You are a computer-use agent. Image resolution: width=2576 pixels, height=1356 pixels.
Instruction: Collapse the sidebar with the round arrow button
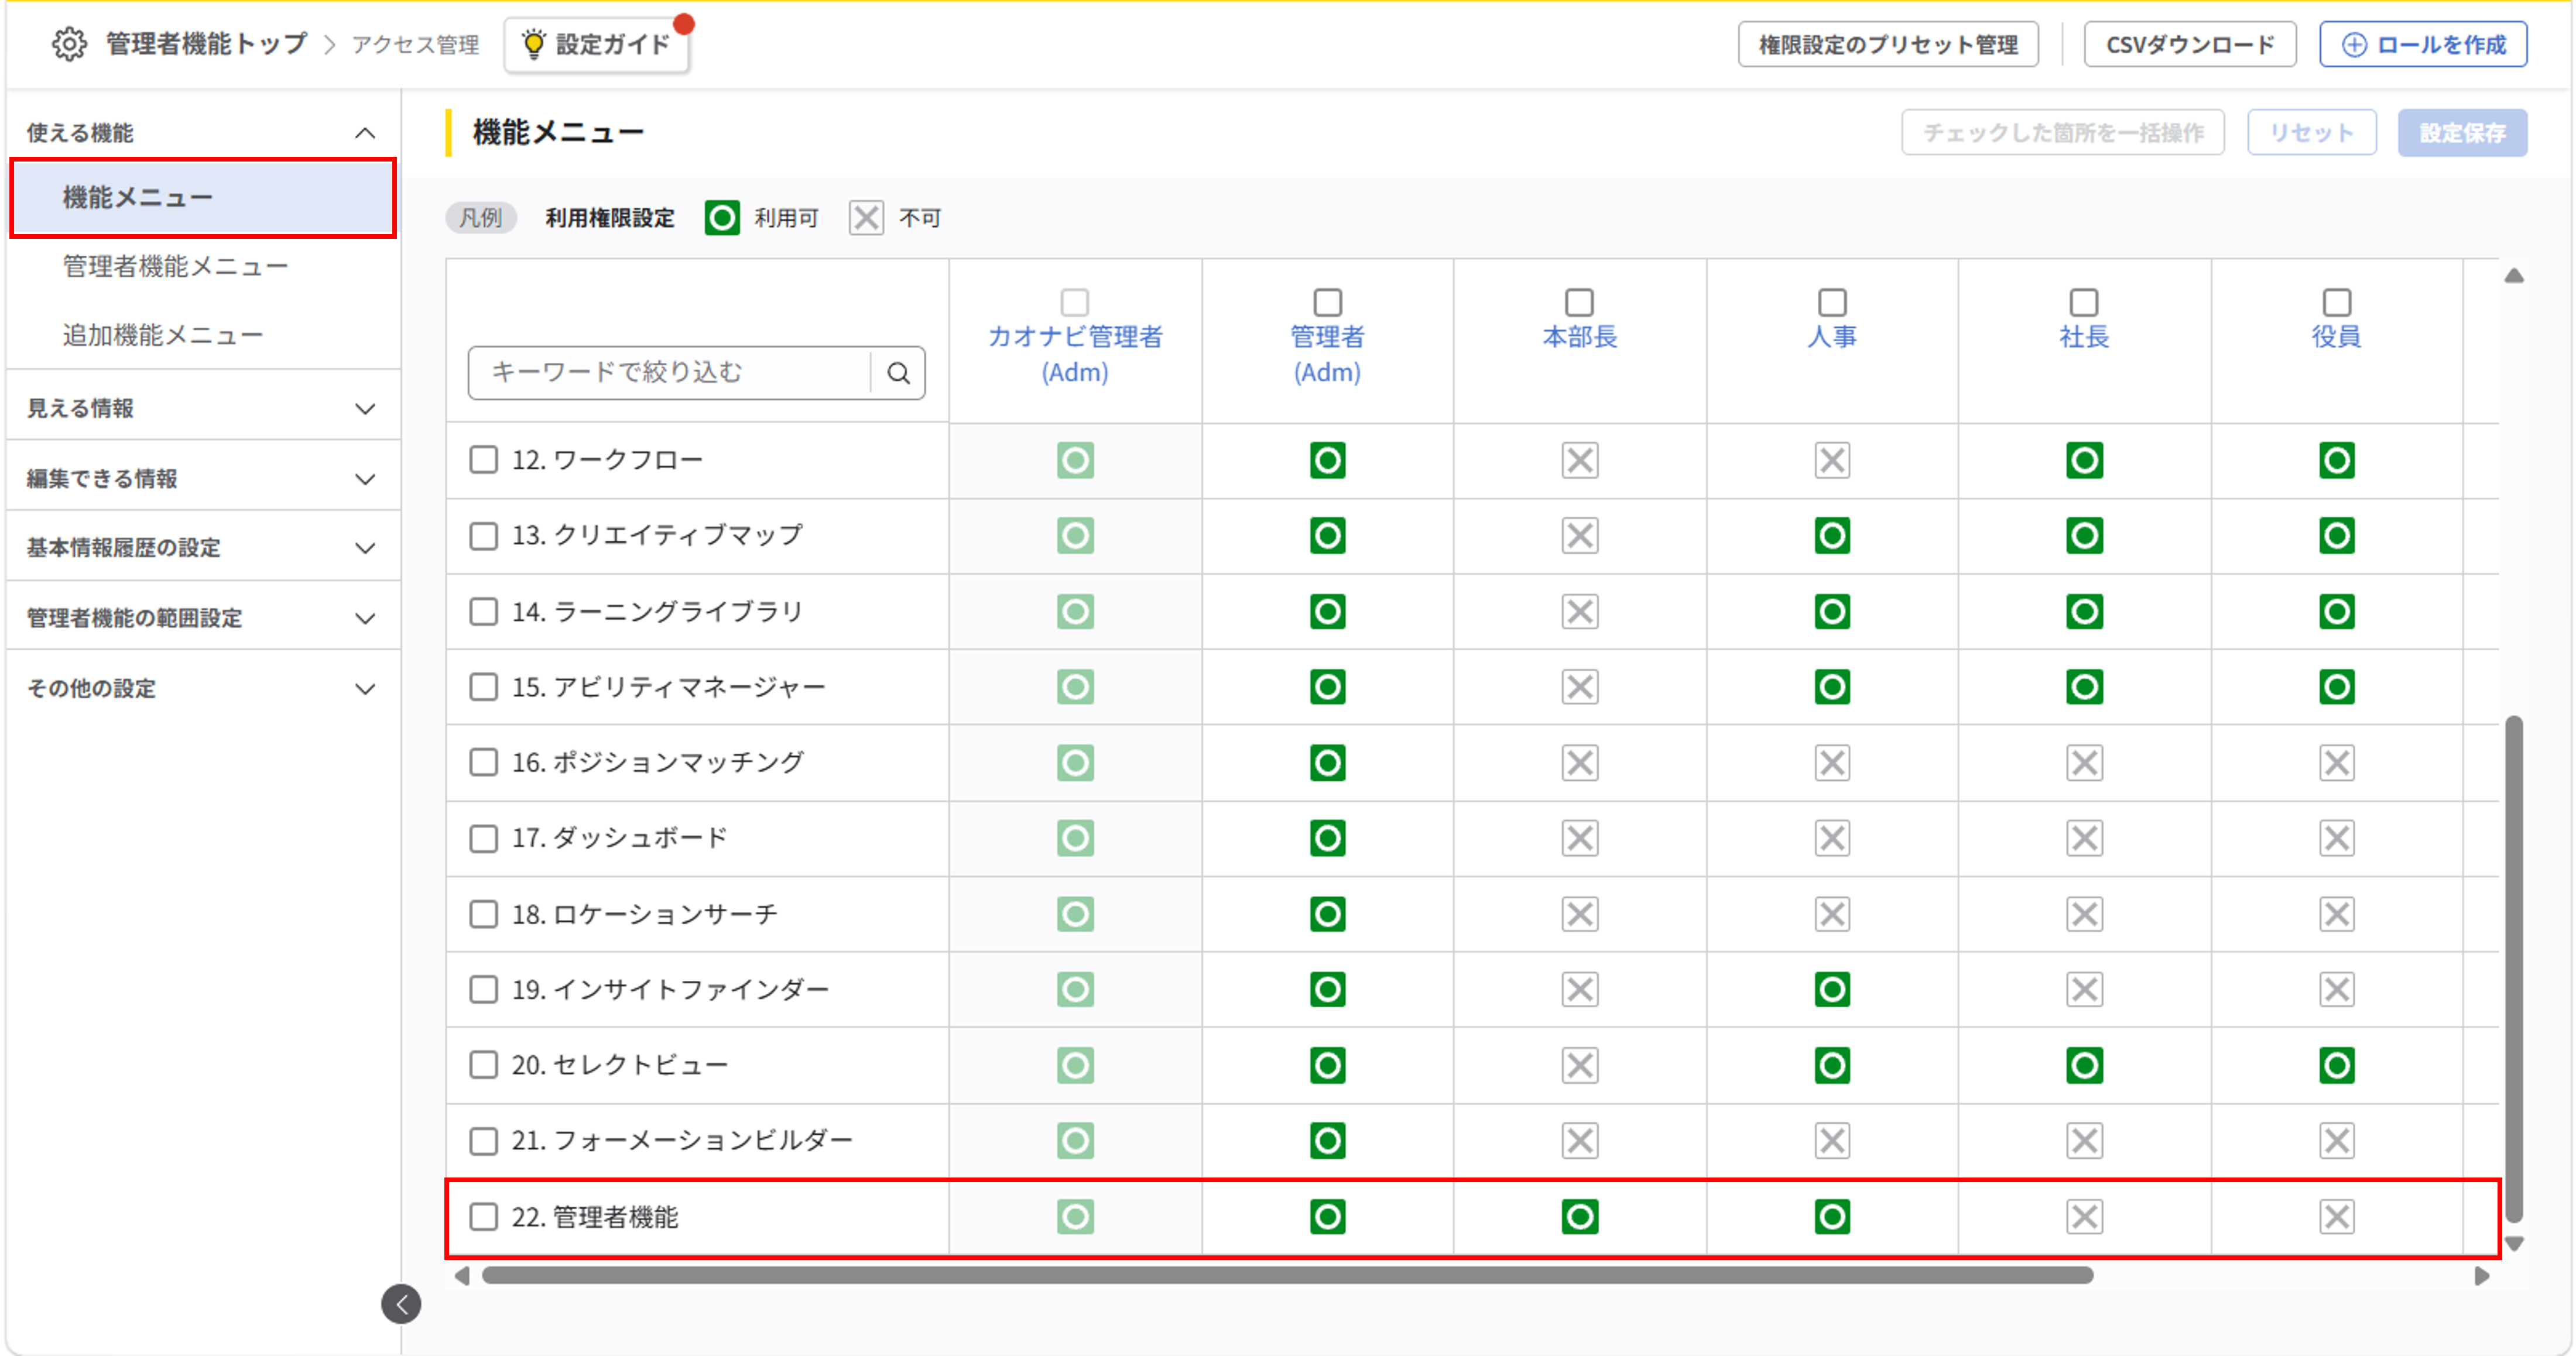[x=401, y=1303]
